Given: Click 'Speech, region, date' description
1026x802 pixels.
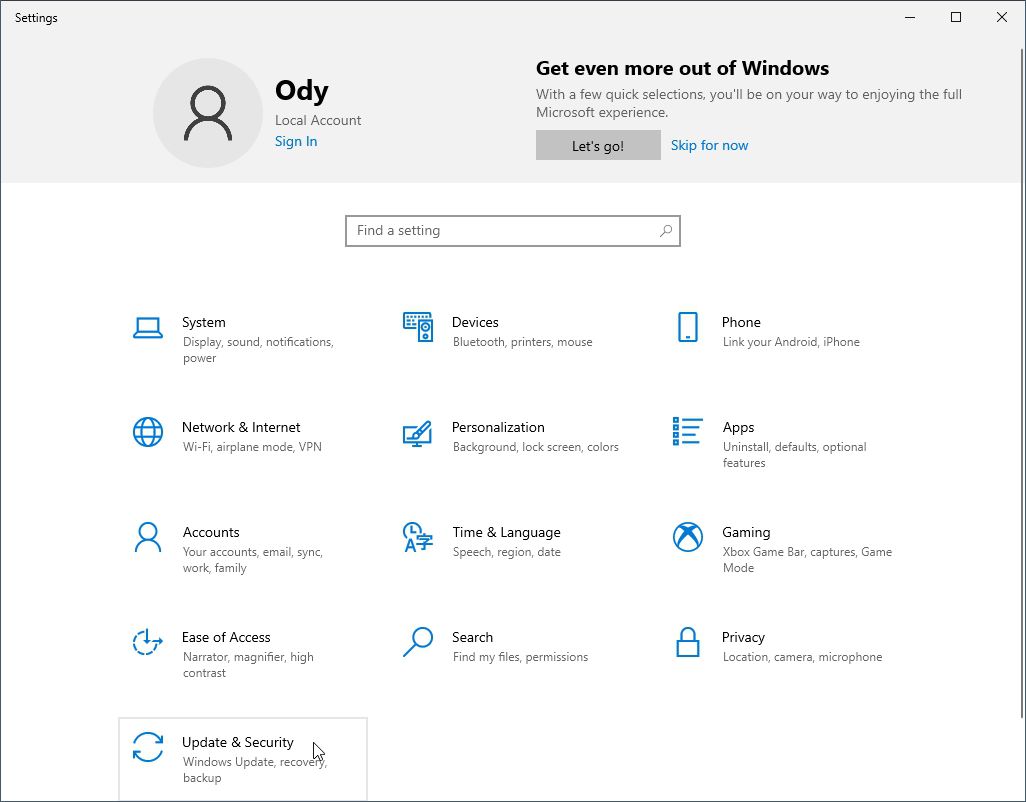Looking at the screenshot, I should pos(506,552).
